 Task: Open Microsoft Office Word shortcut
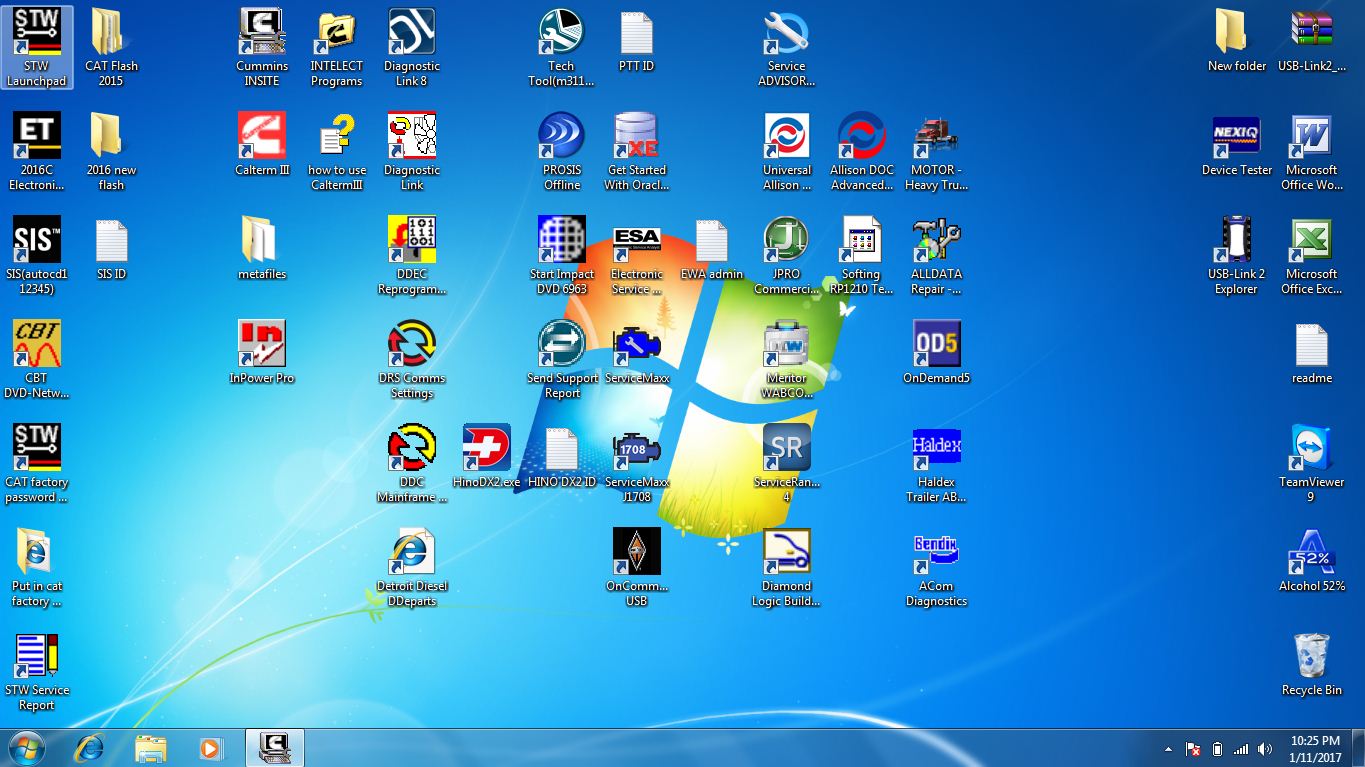[x=1312, y=151]
